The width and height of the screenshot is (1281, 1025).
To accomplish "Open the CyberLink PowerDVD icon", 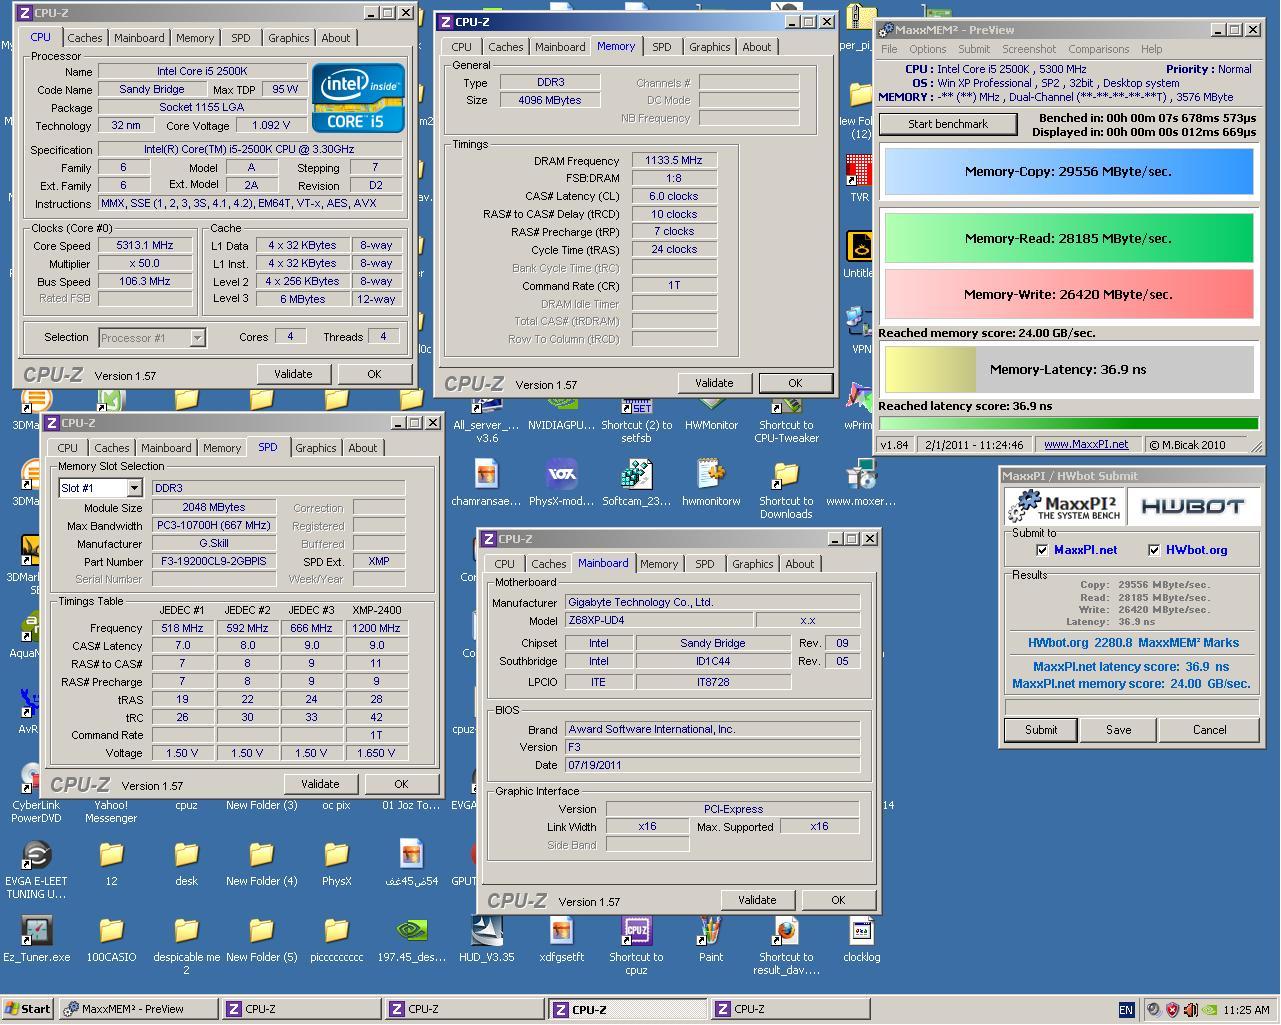I will click(36, 790).
